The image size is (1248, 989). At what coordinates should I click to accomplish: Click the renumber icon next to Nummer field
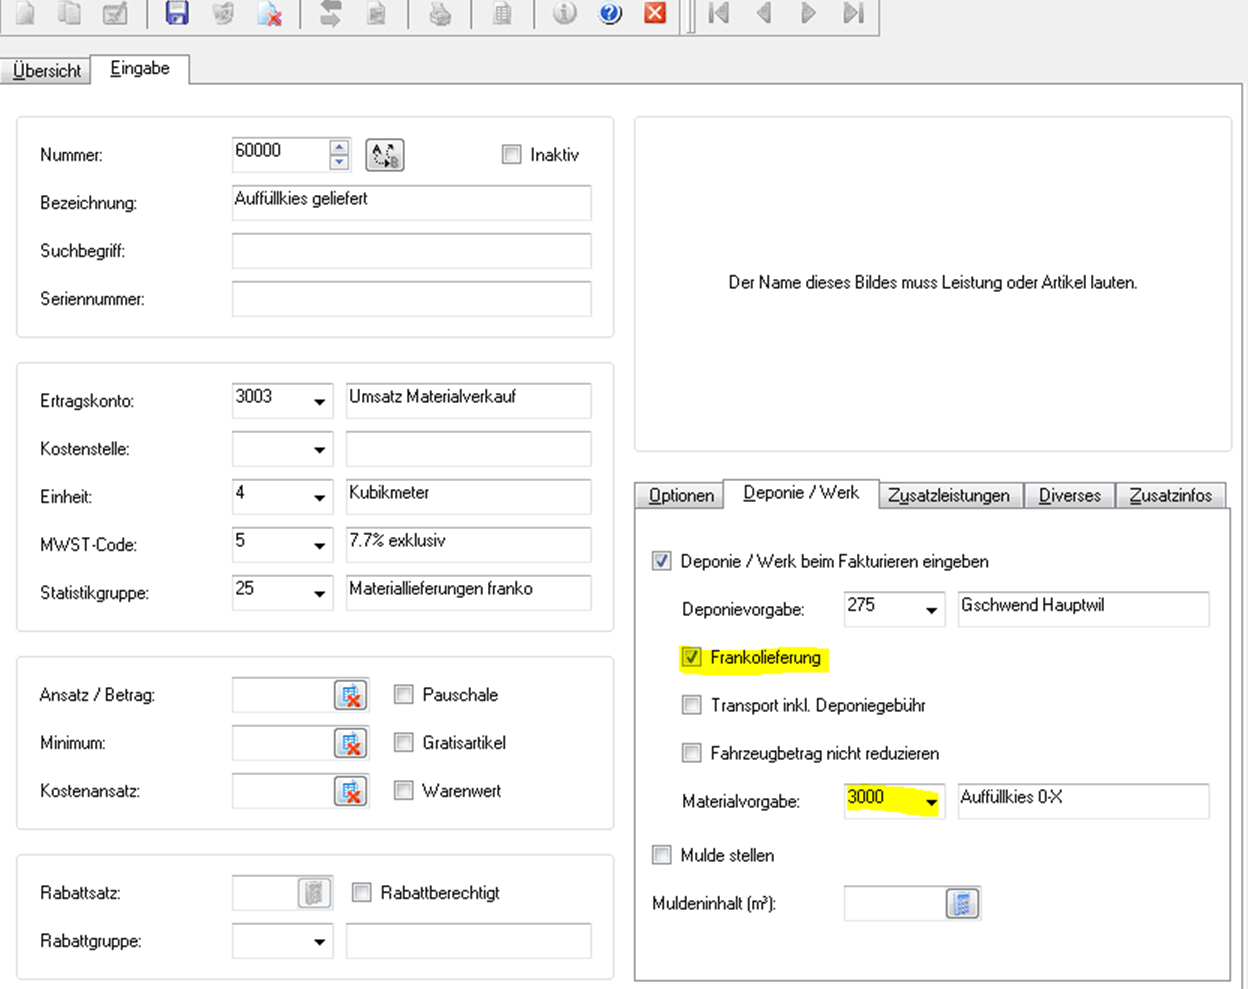384,155
